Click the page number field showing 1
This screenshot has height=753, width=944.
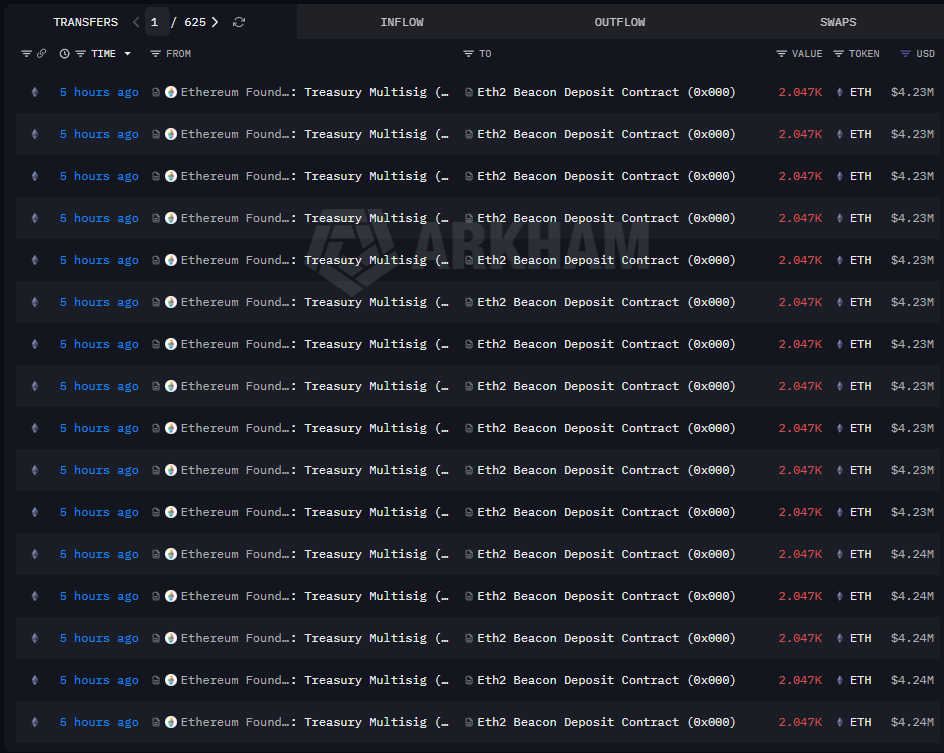pyautogui.click(x=156, y=21)
